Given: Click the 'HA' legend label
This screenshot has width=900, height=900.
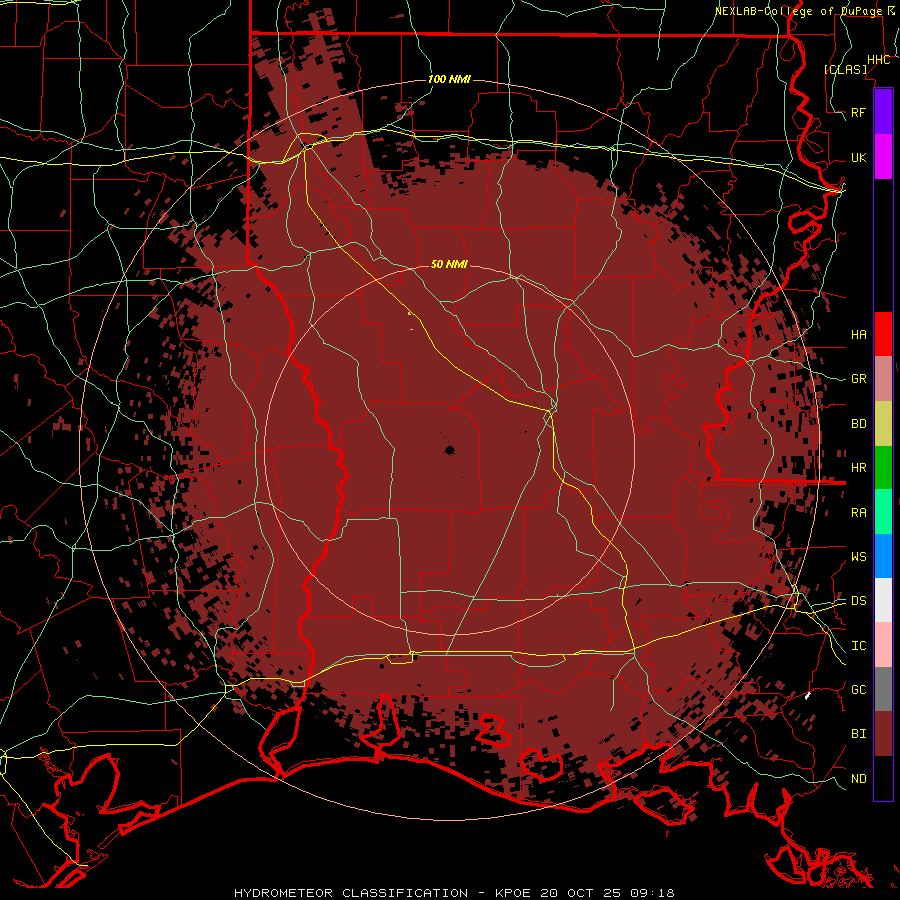Looking at the screenshot, I should click(858, 334).
